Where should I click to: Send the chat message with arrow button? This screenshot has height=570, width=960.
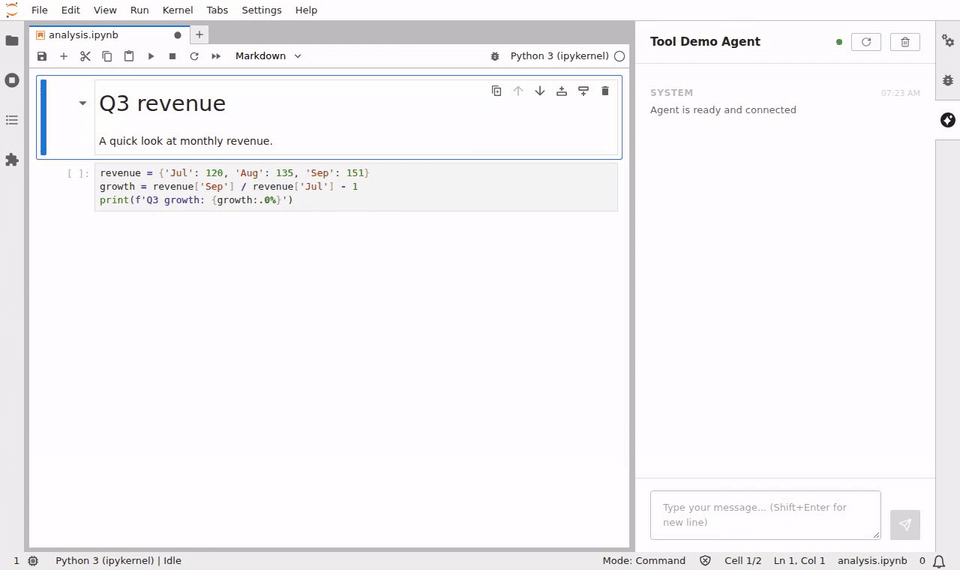coord(905,525)
